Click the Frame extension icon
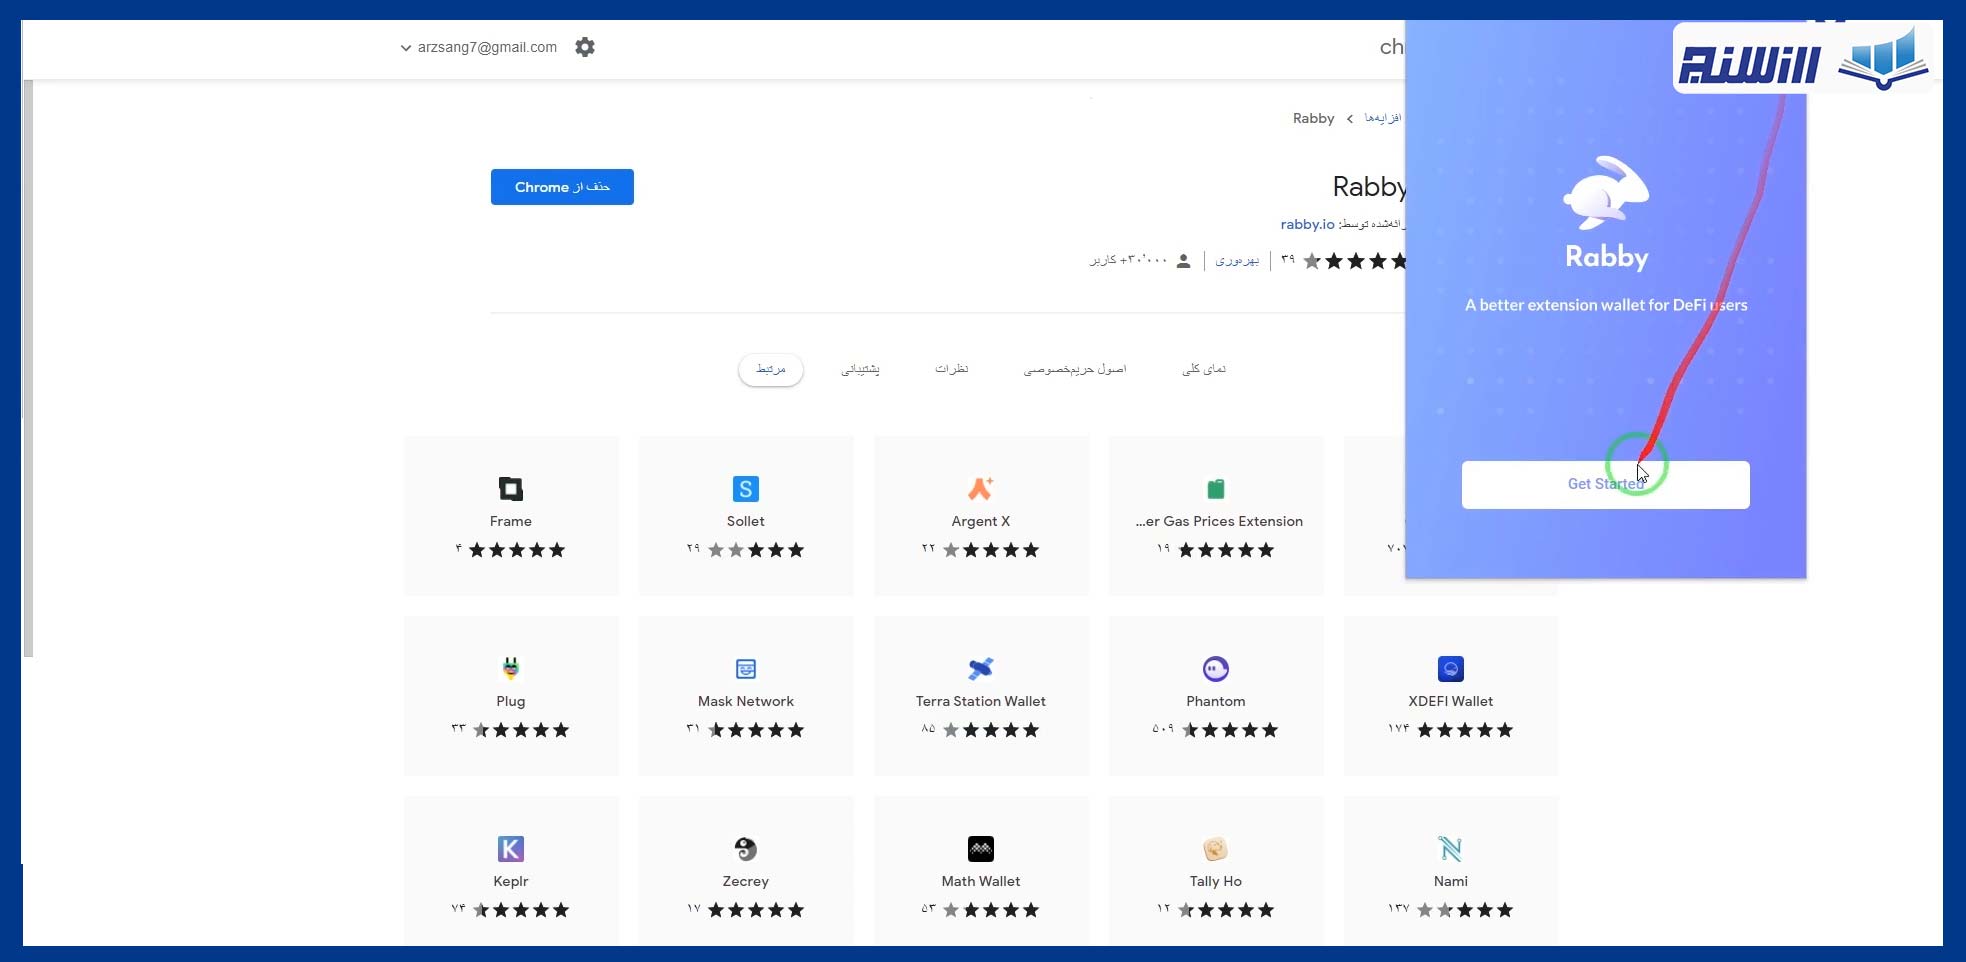Image resolution: width=1966 pixels, height=962 pixels. 511,489
